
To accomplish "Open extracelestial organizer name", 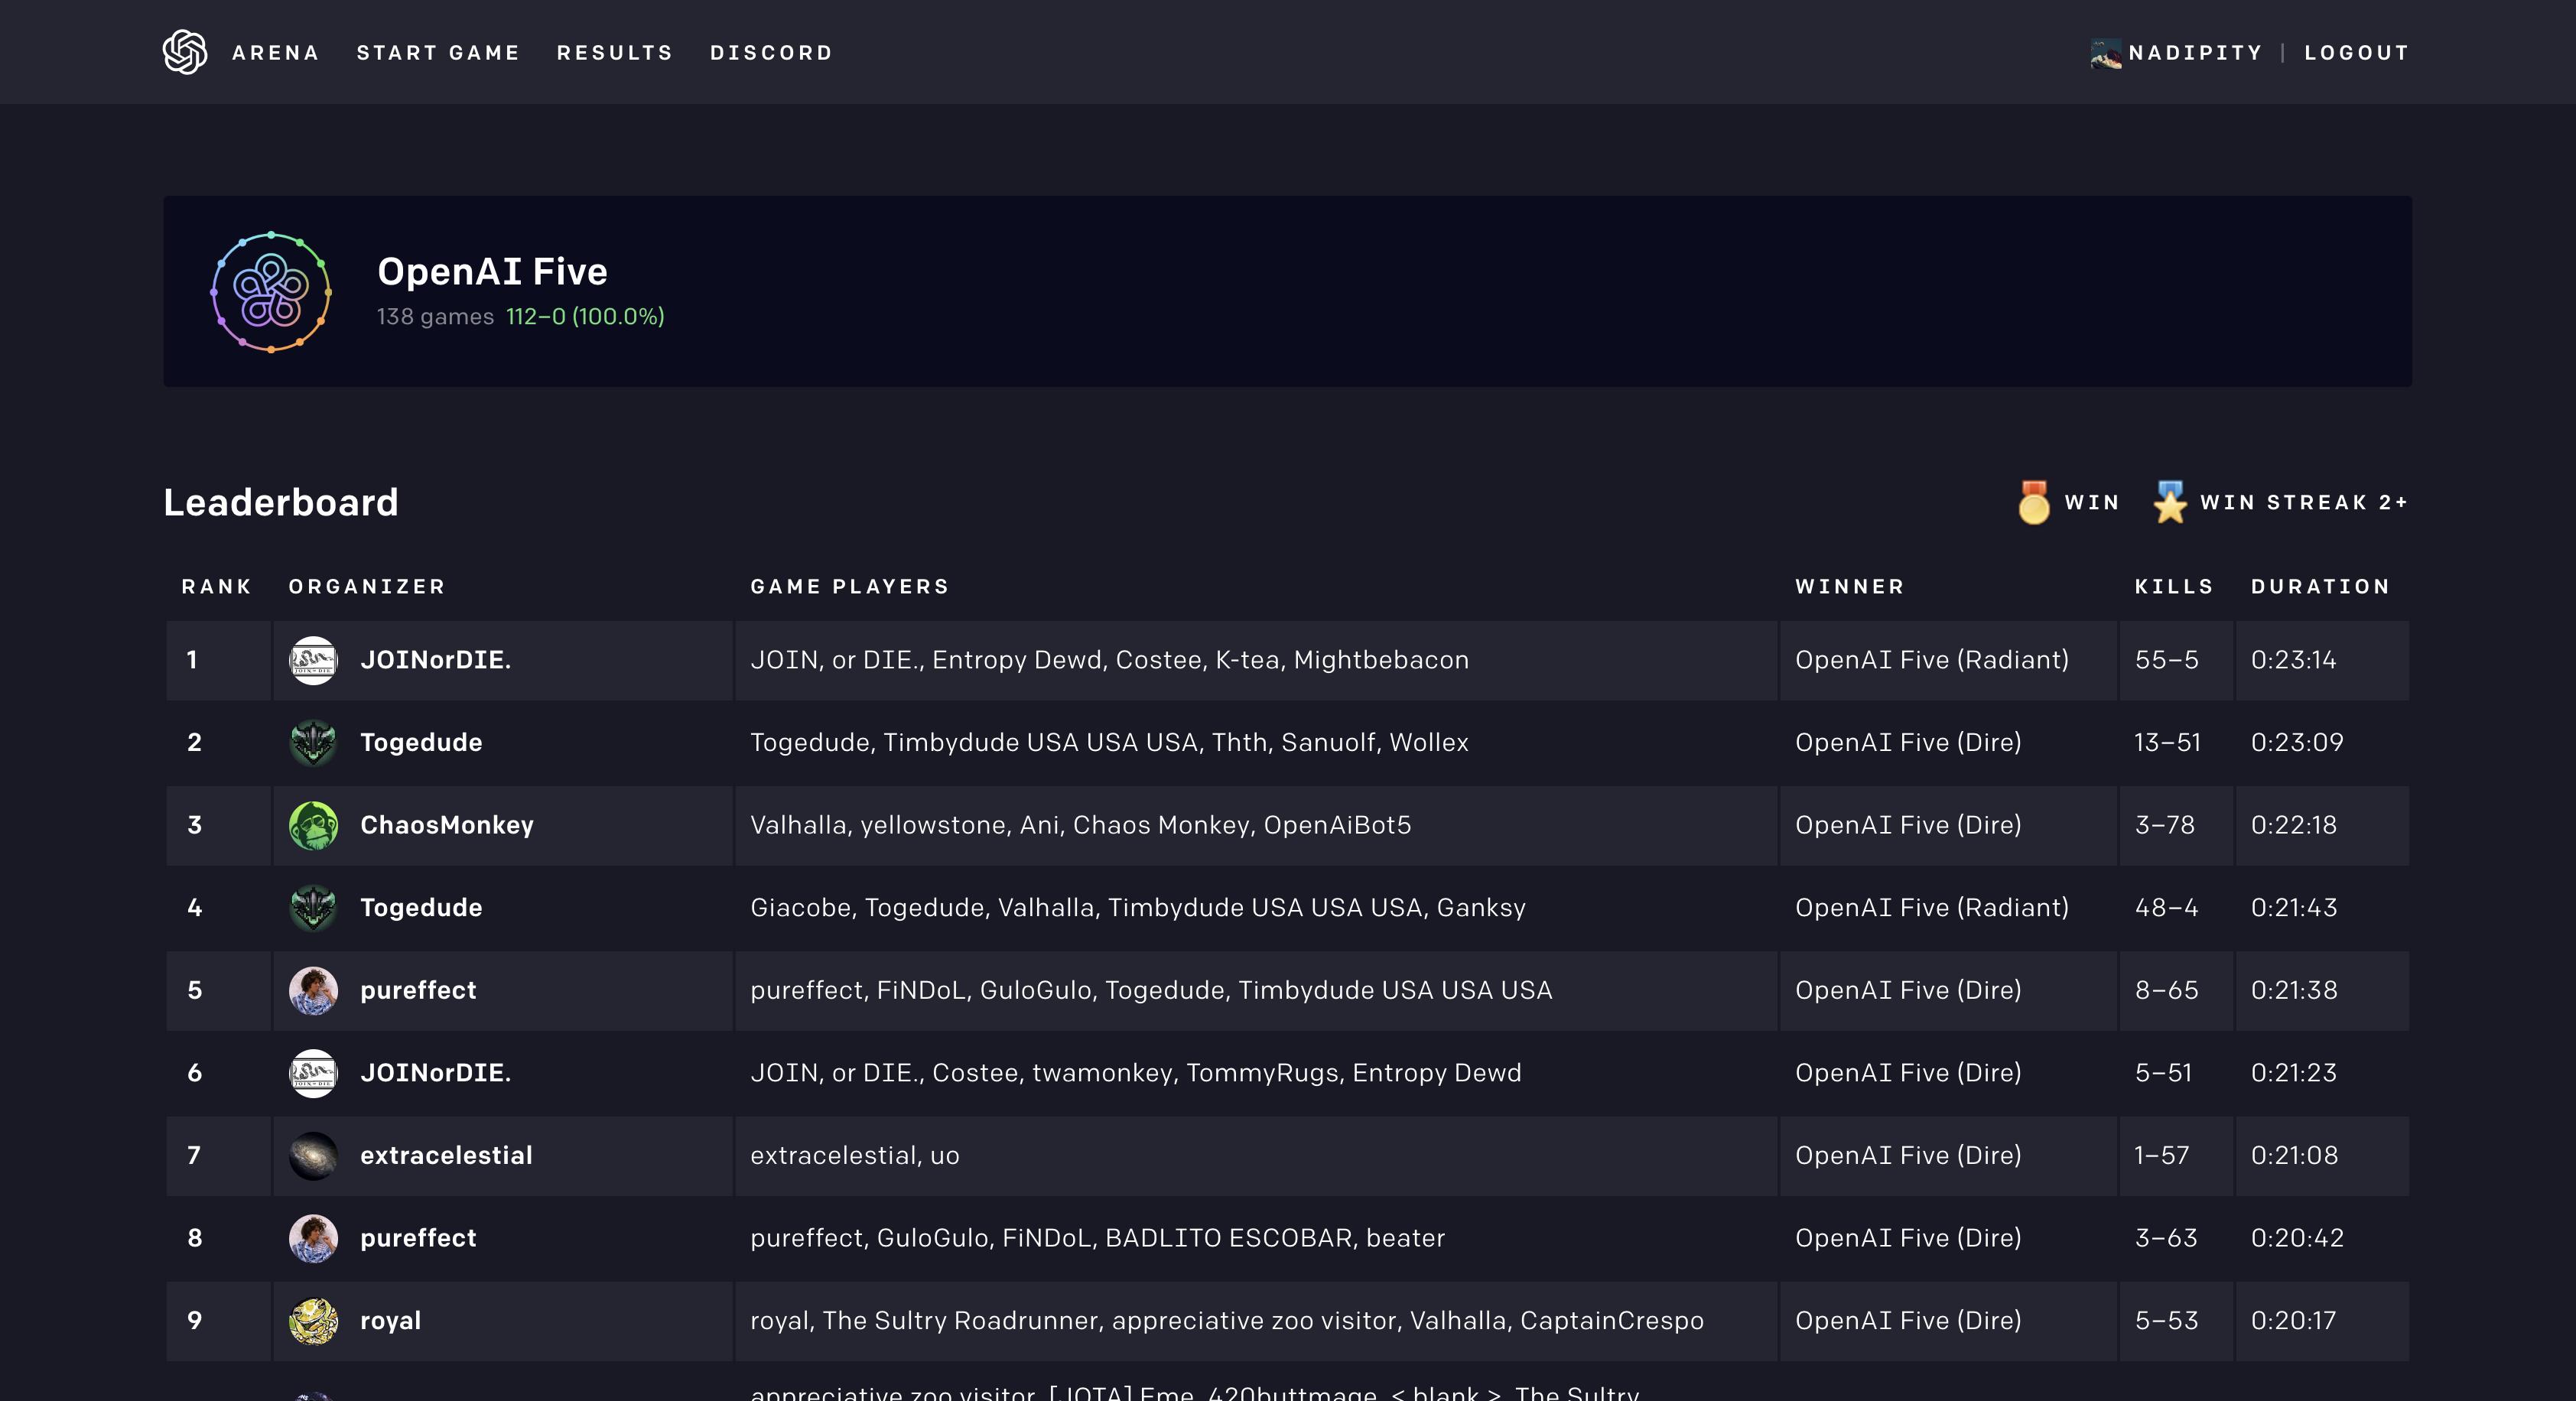I will click(x=446, y=1156).
